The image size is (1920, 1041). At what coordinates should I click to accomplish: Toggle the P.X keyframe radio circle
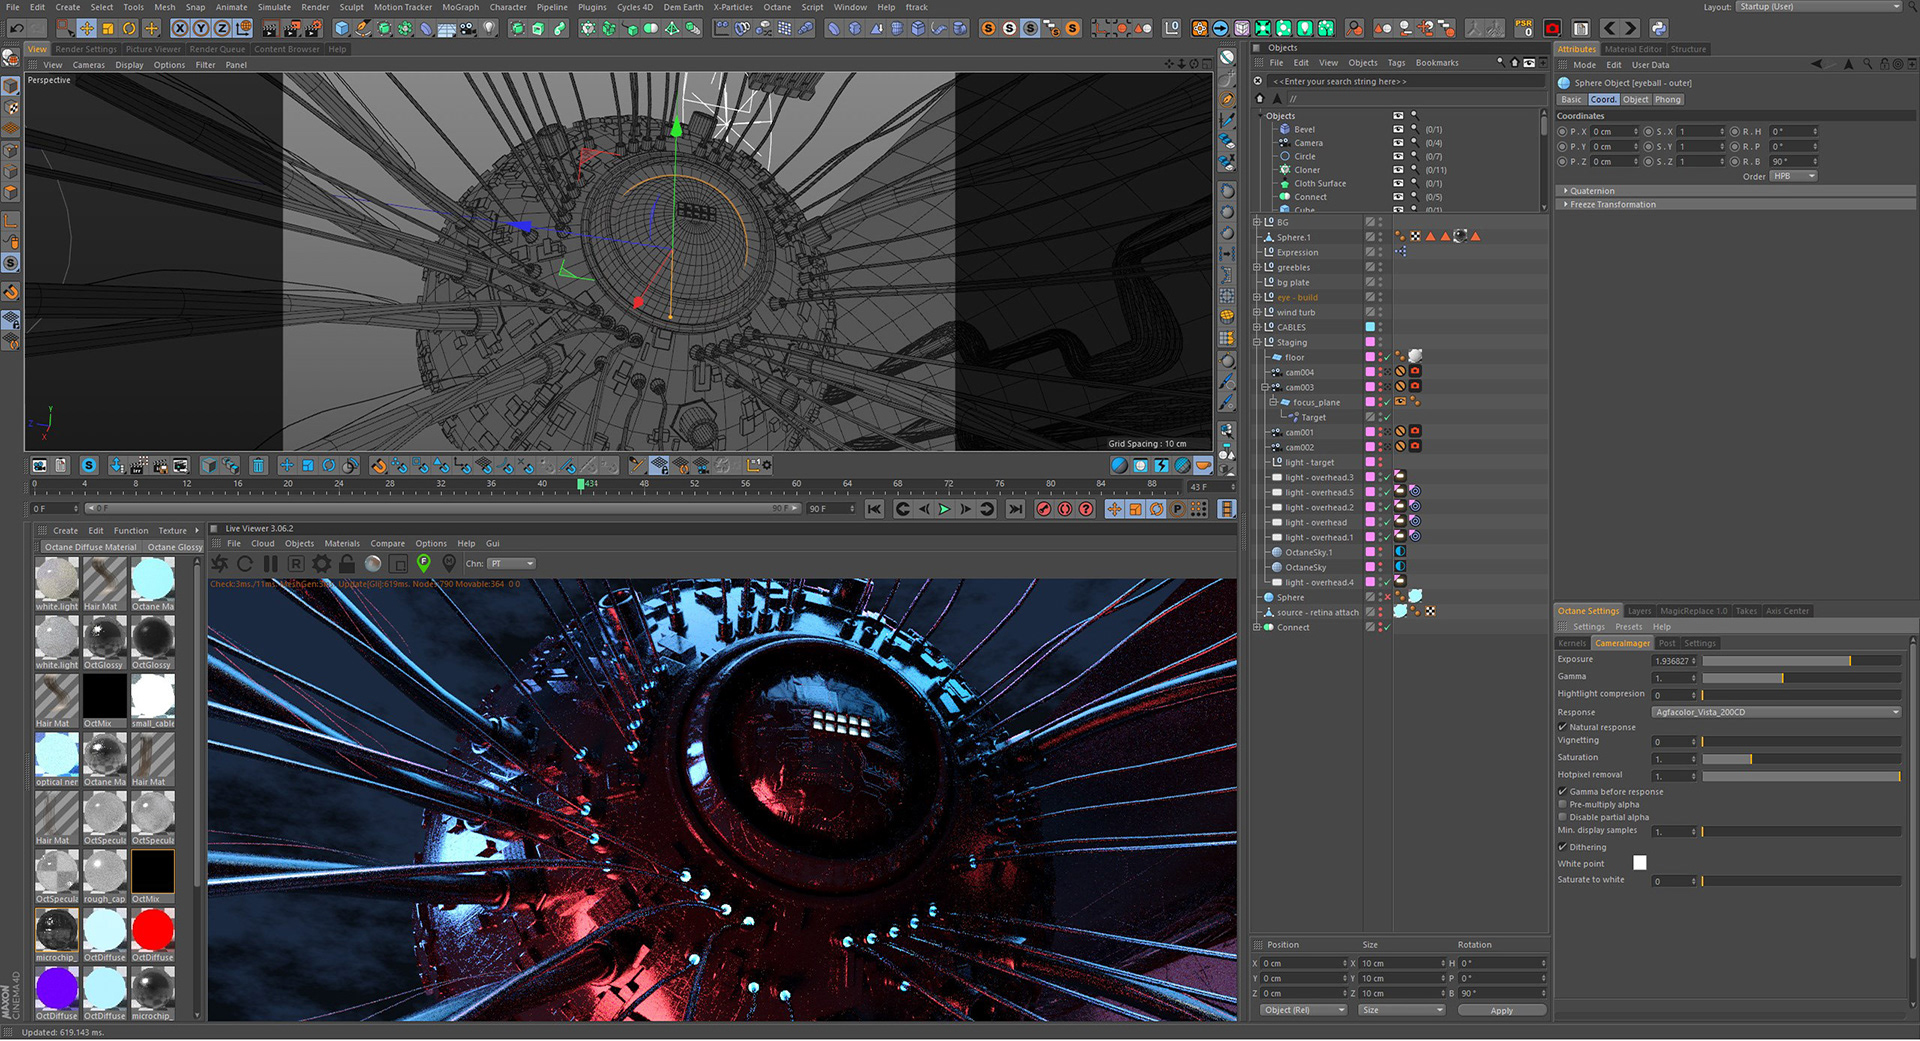[x=1563, y=131]
